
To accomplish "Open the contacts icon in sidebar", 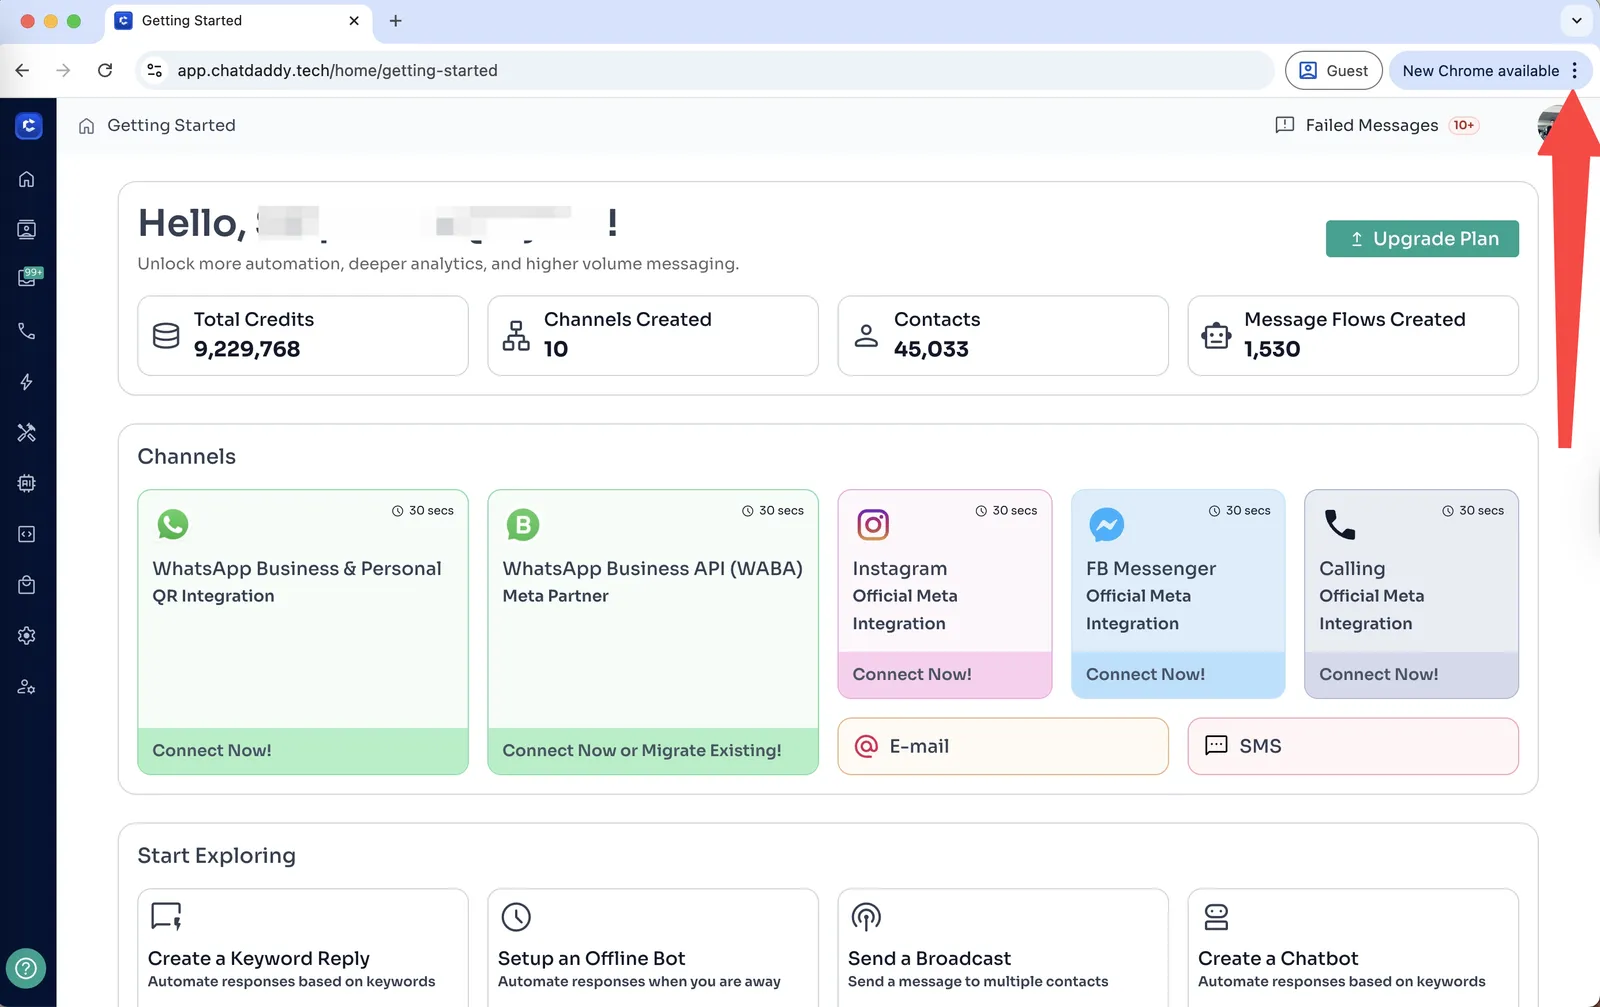I will pyautogui.click(x=27, y=230).
